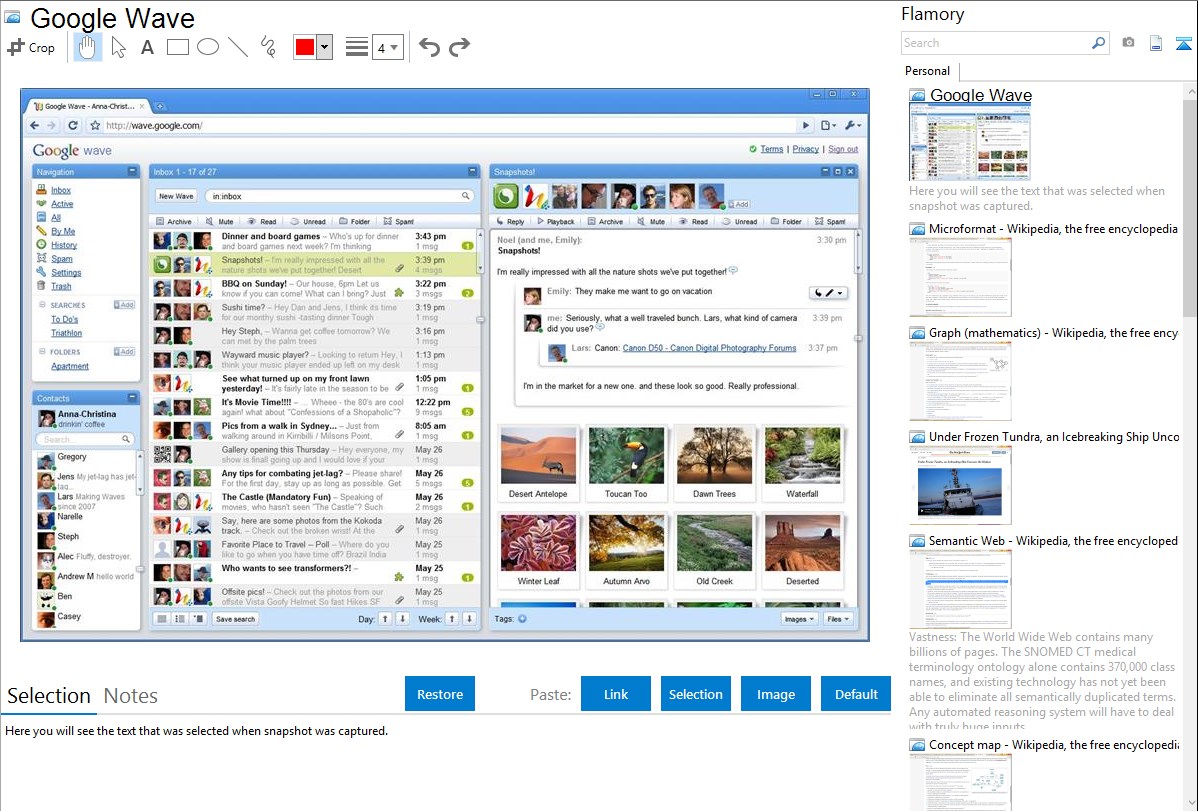1198x811 pixels.
Task: Click the line thickness icon
Action: click(x=357, y=47)
